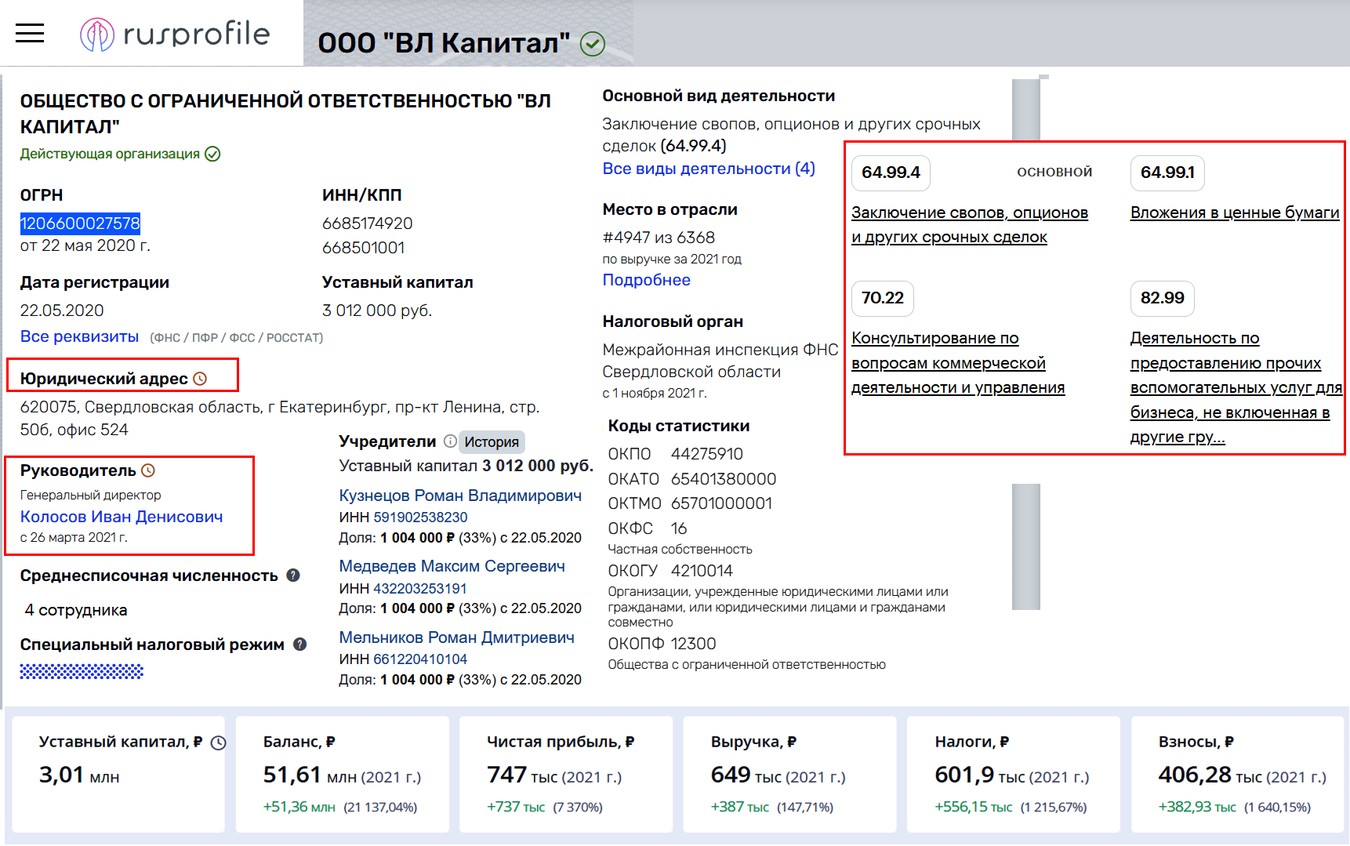Open the История button for founders
Viewport: 1350px width, 846px height.
[x=492, y=441]
